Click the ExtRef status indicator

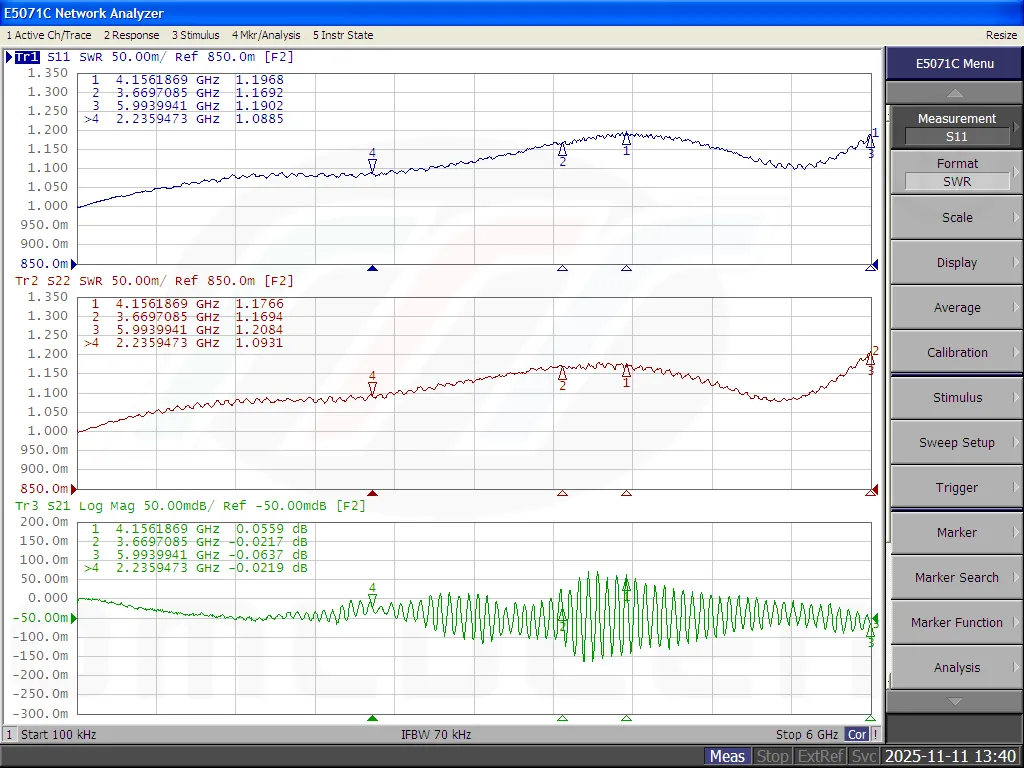click(821, 756)
